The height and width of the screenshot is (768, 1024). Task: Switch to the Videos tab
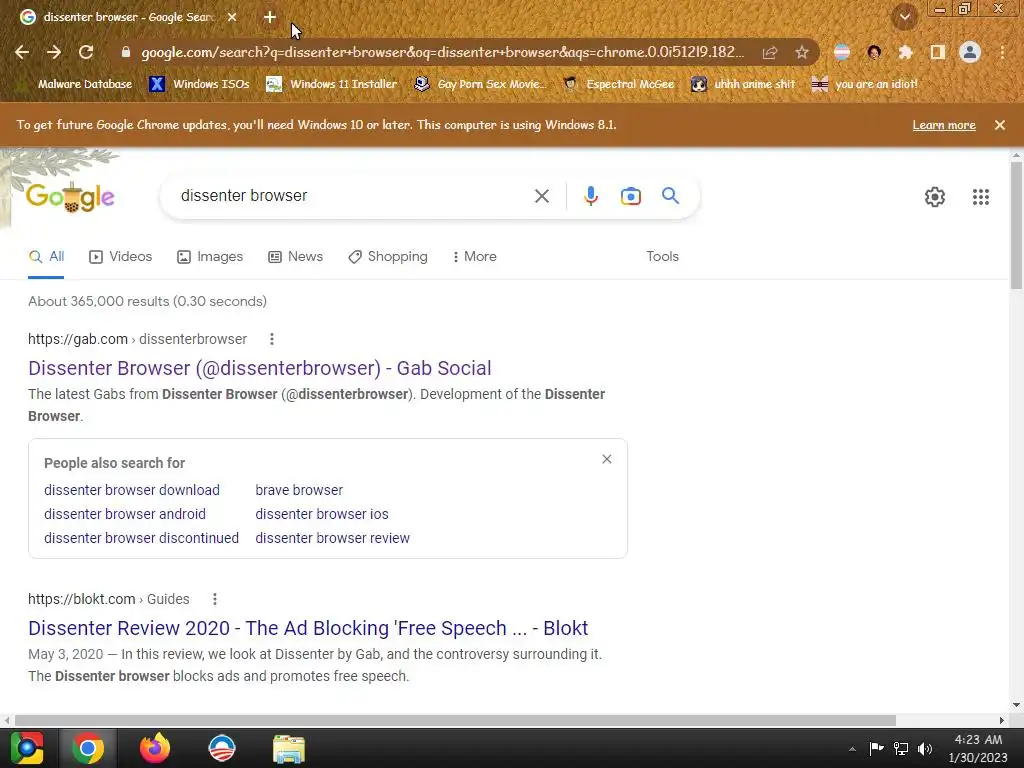point(121,257)
